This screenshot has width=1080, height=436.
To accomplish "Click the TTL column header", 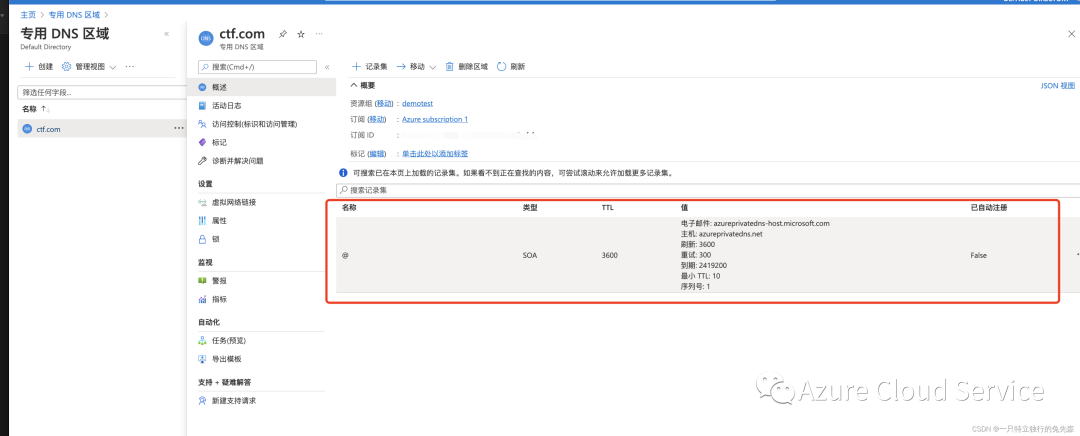I will click(607, 207).
